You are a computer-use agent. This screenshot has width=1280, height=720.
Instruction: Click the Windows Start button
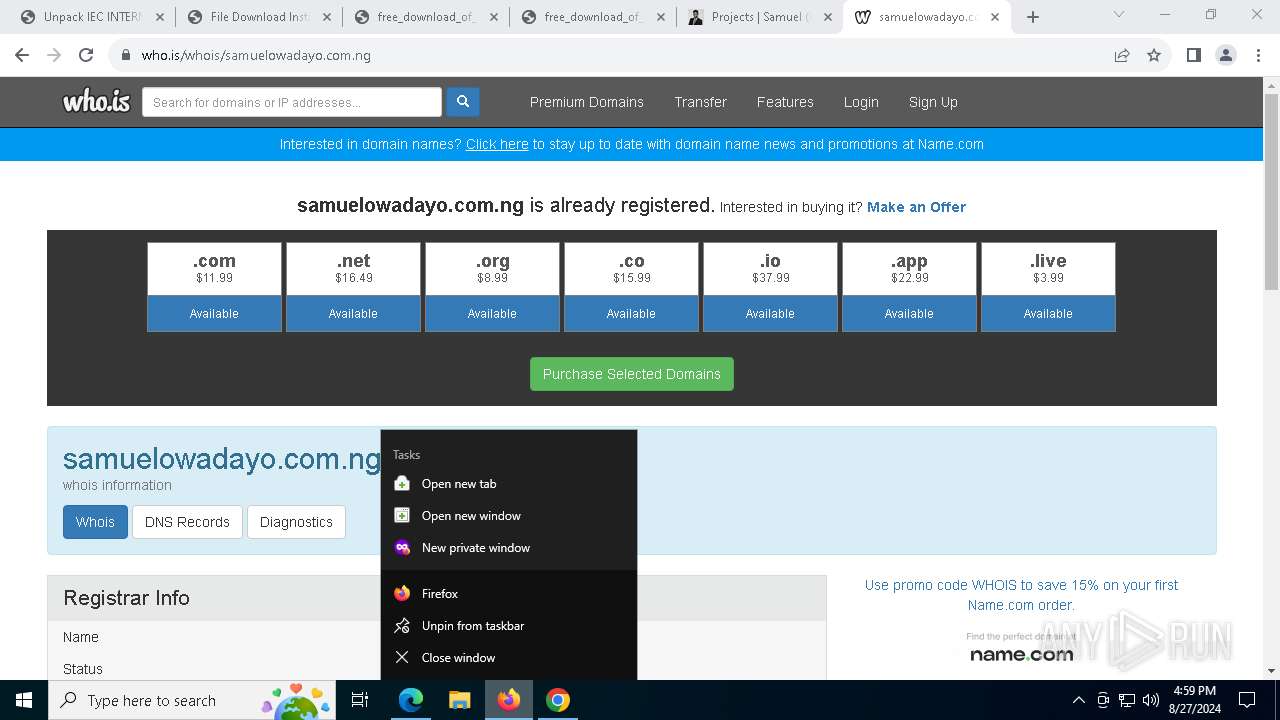[24, 700]
